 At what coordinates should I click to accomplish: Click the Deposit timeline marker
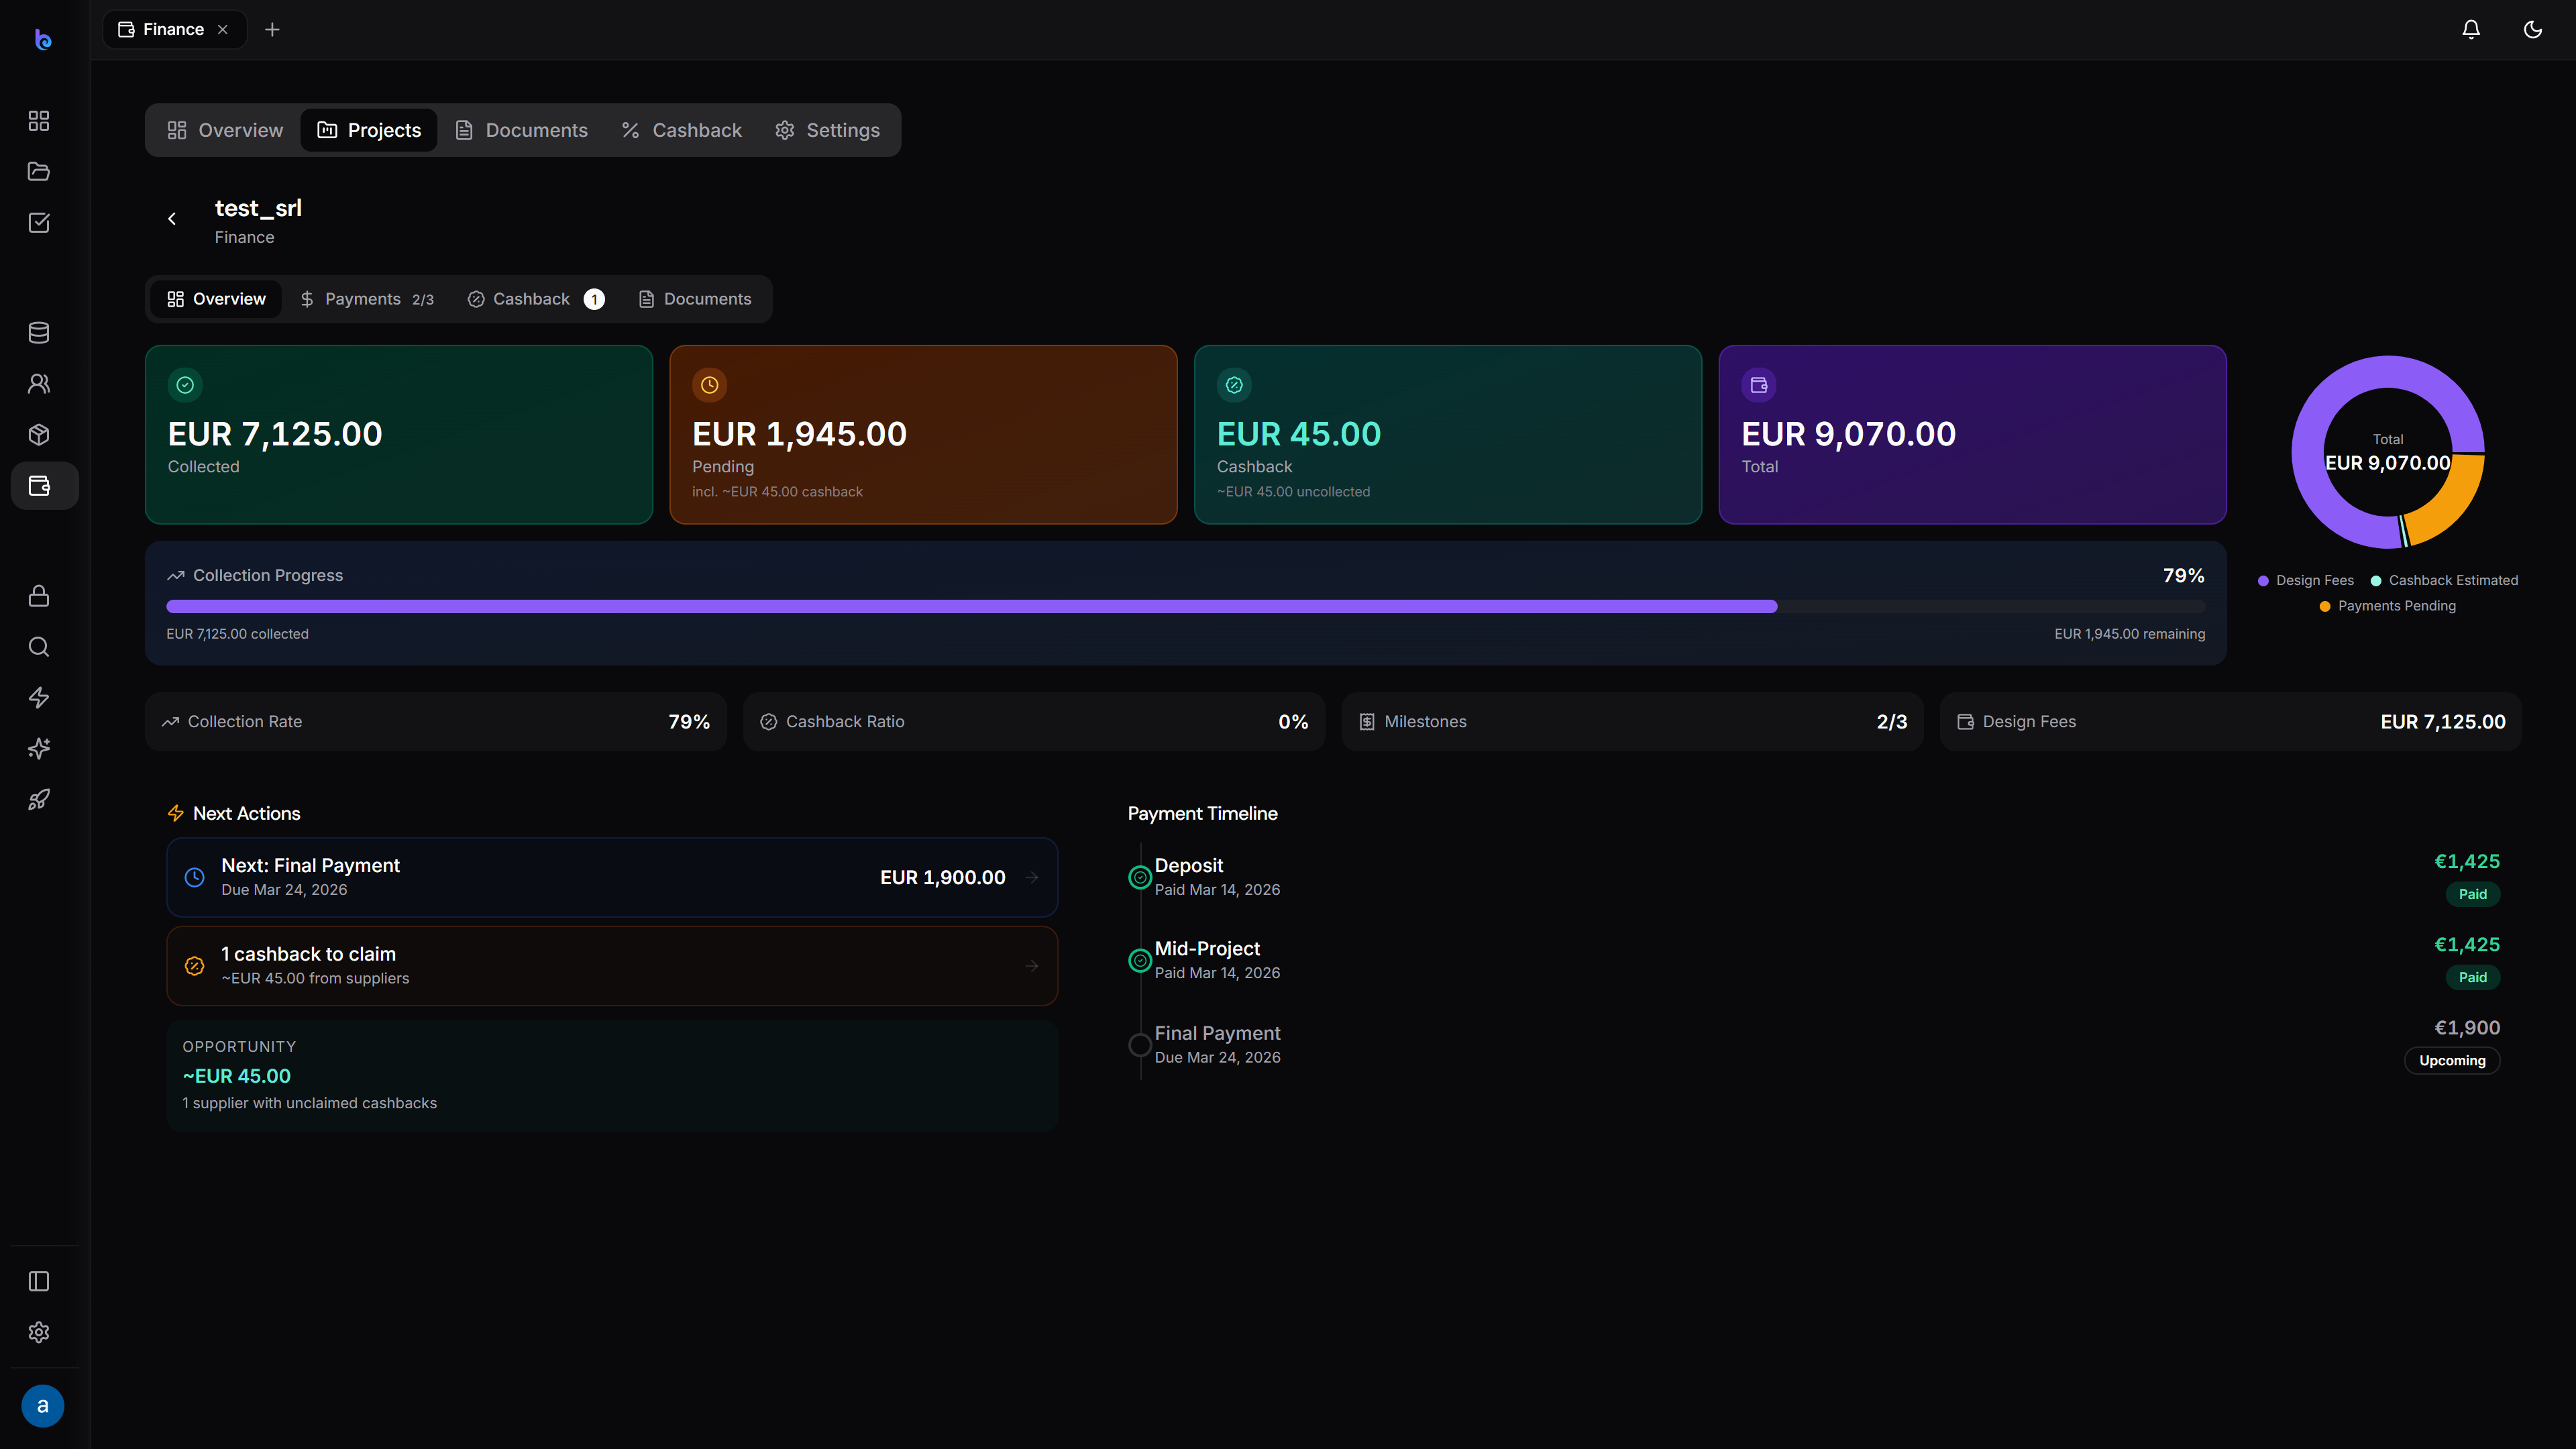click(x=1140, y=877)
